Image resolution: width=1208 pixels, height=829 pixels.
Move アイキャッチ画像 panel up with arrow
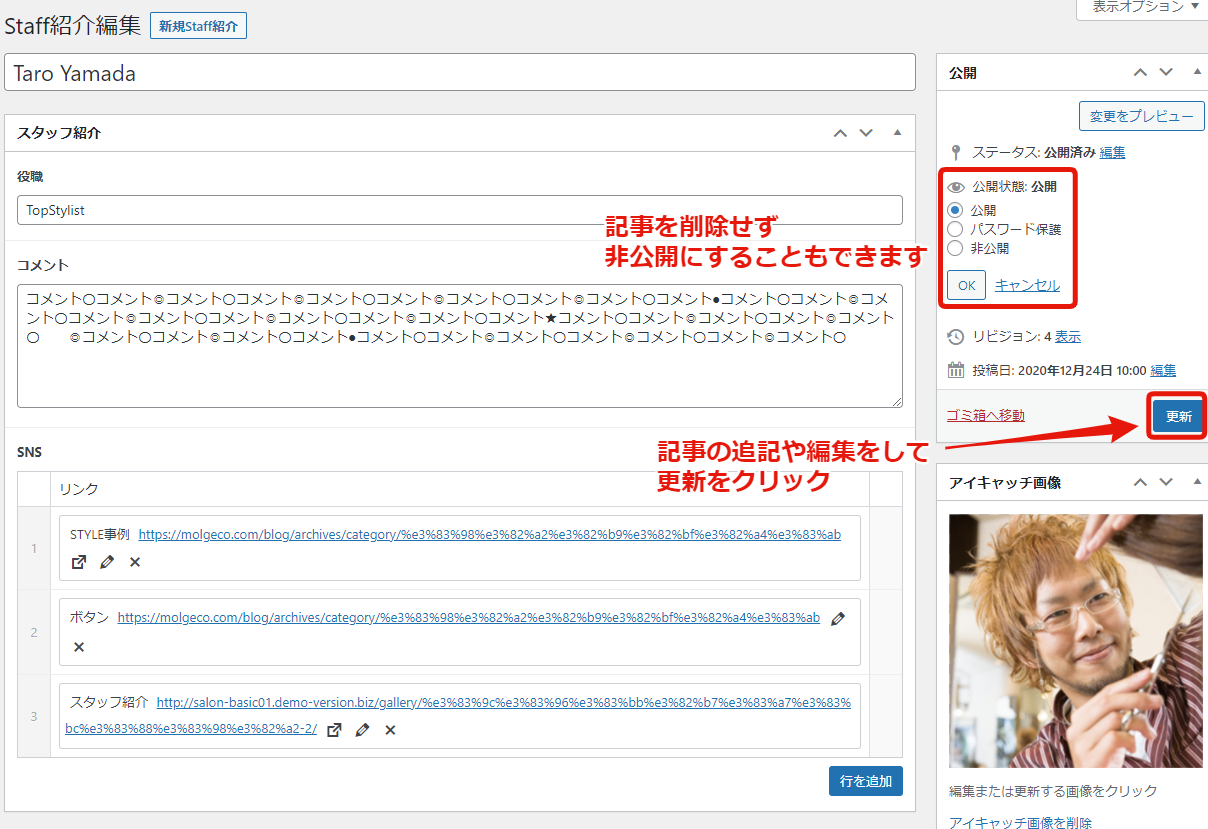pos(1140,482)
